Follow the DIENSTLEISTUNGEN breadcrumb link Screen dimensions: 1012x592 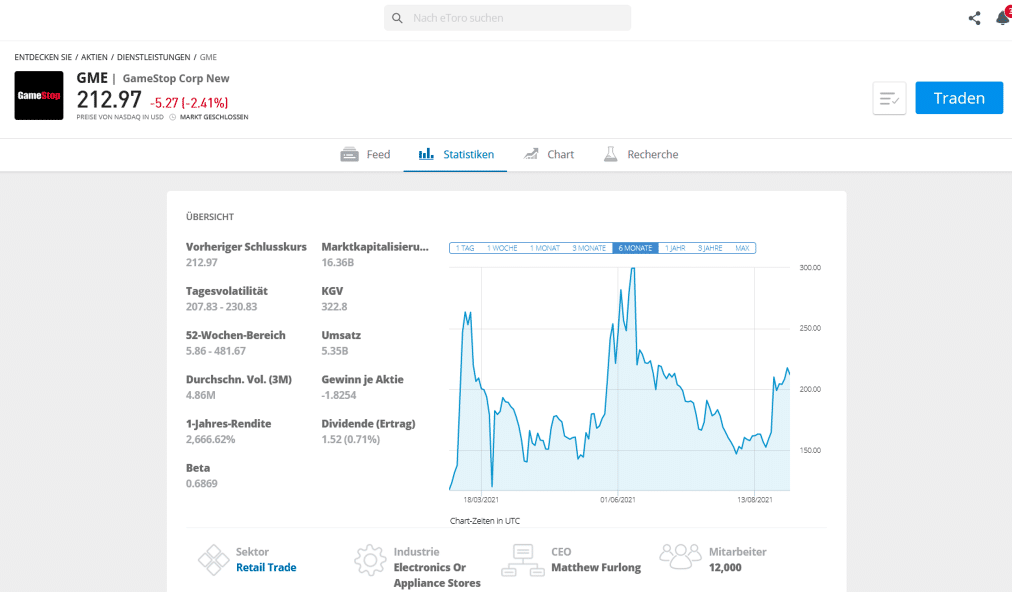[154, 57]
